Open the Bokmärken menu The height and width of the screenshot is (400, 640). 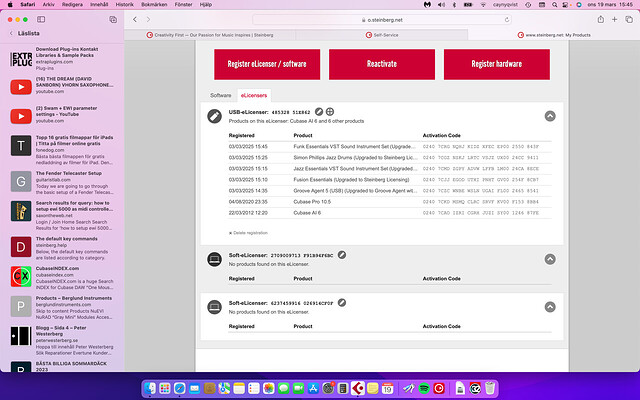click(x=154, y=4)
